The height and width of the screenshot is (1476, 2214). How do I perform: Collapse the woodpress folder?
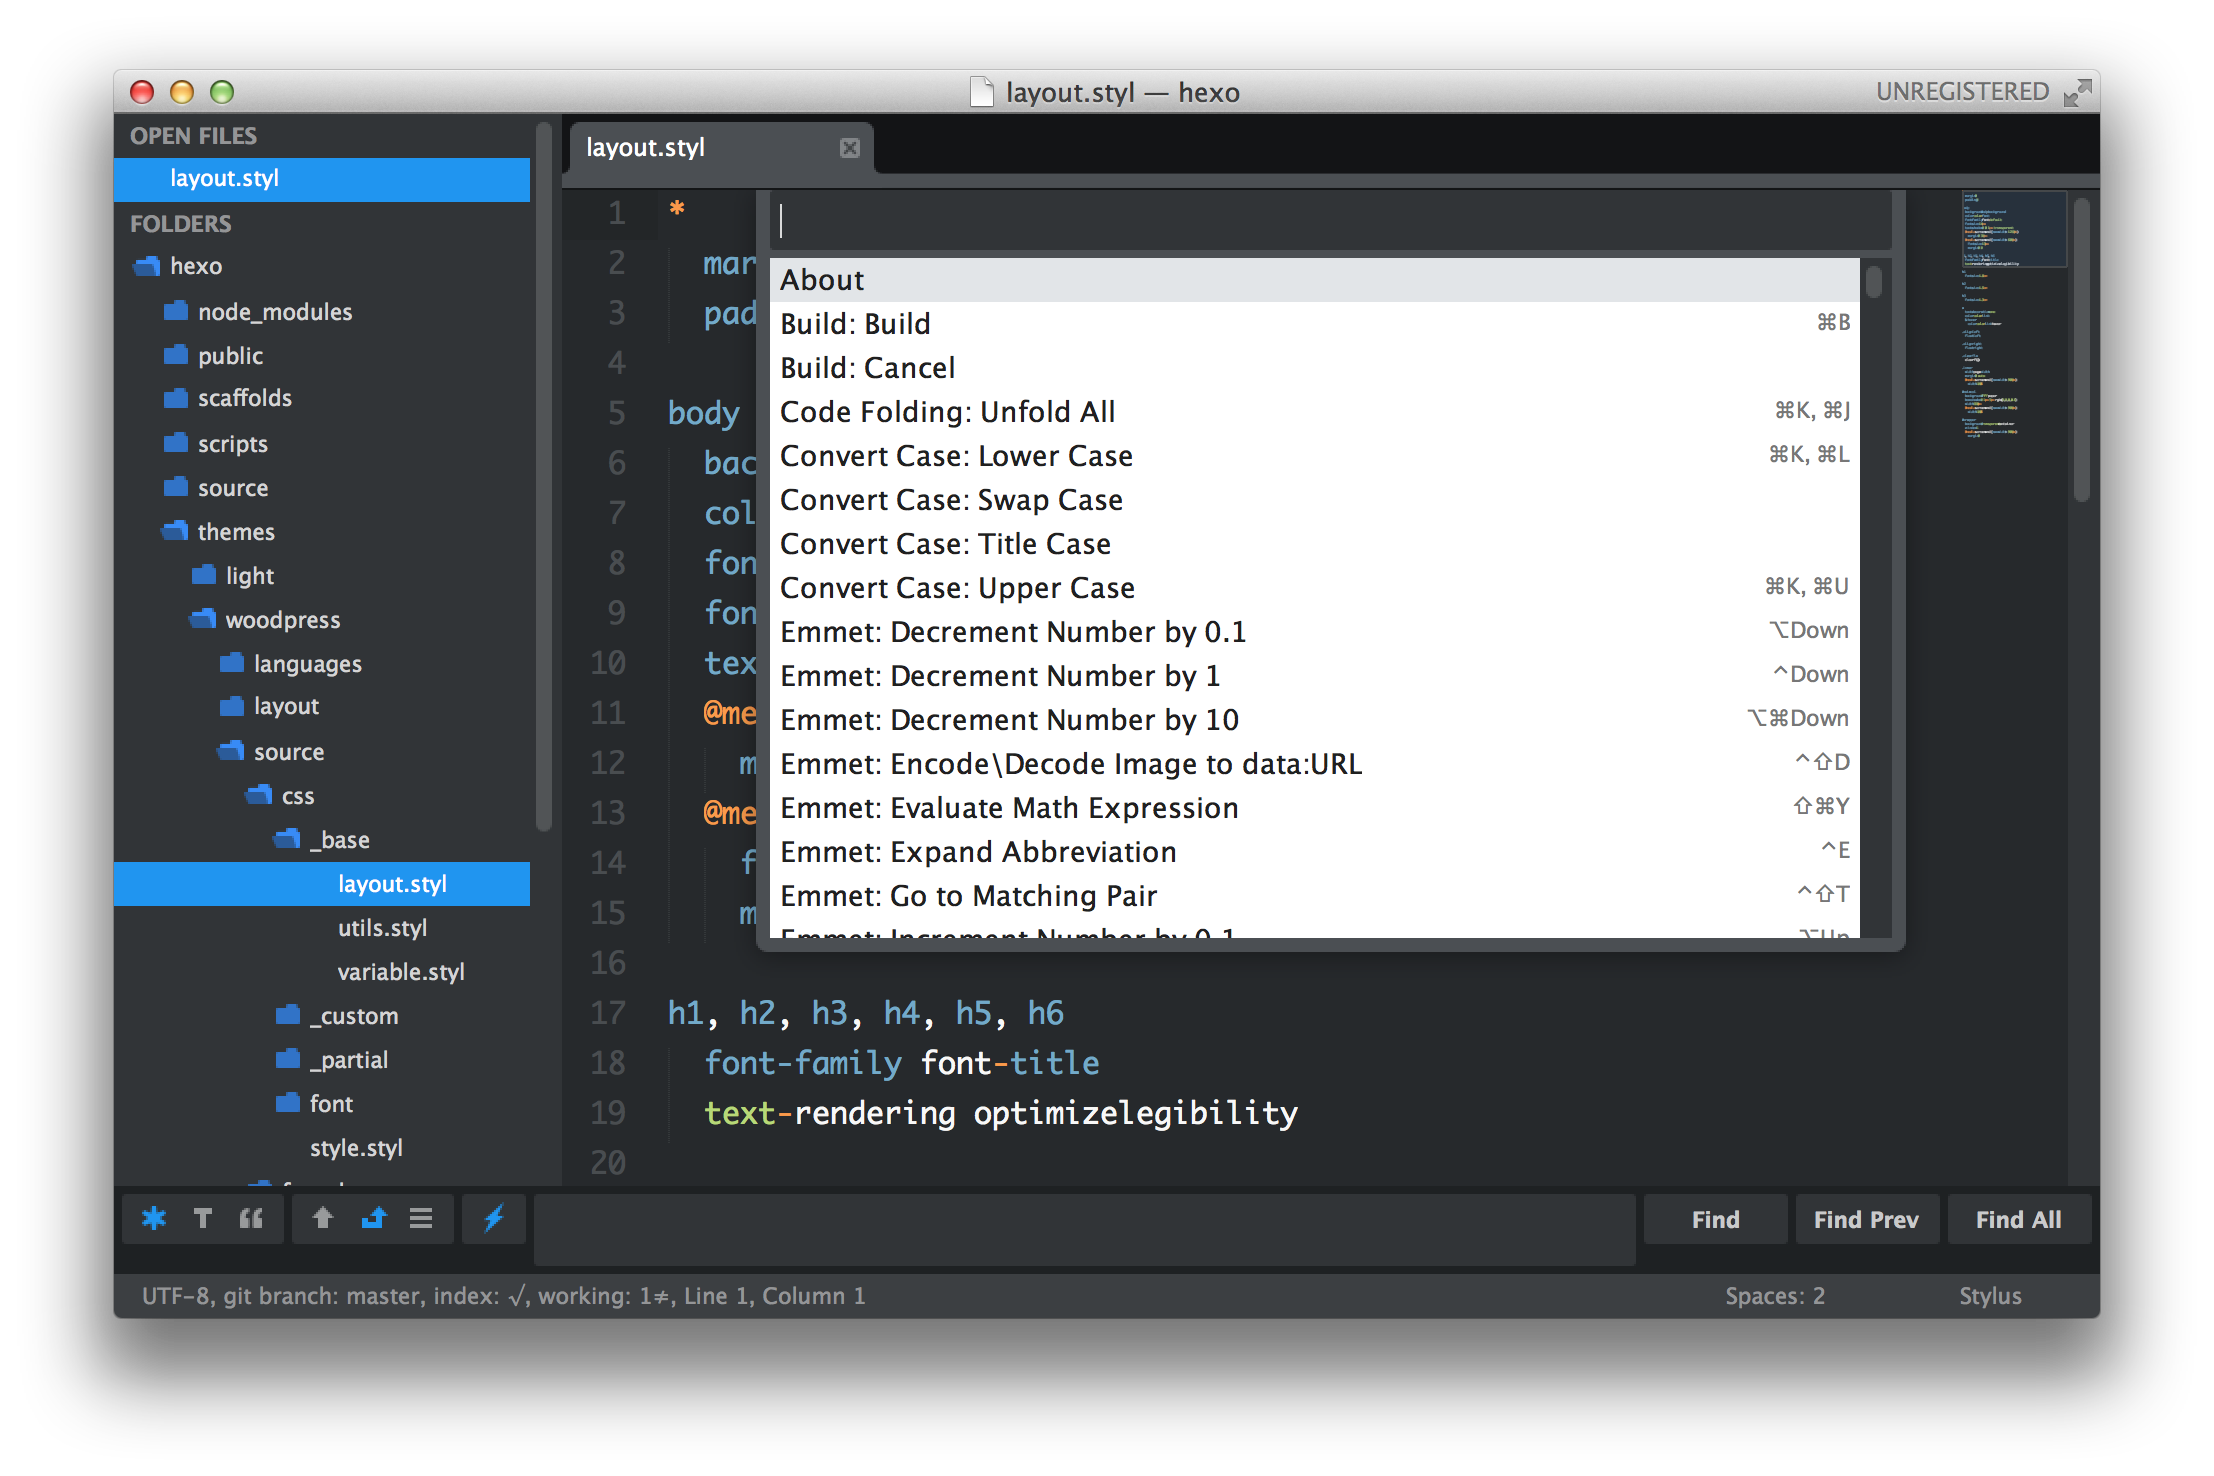[203, 618]
